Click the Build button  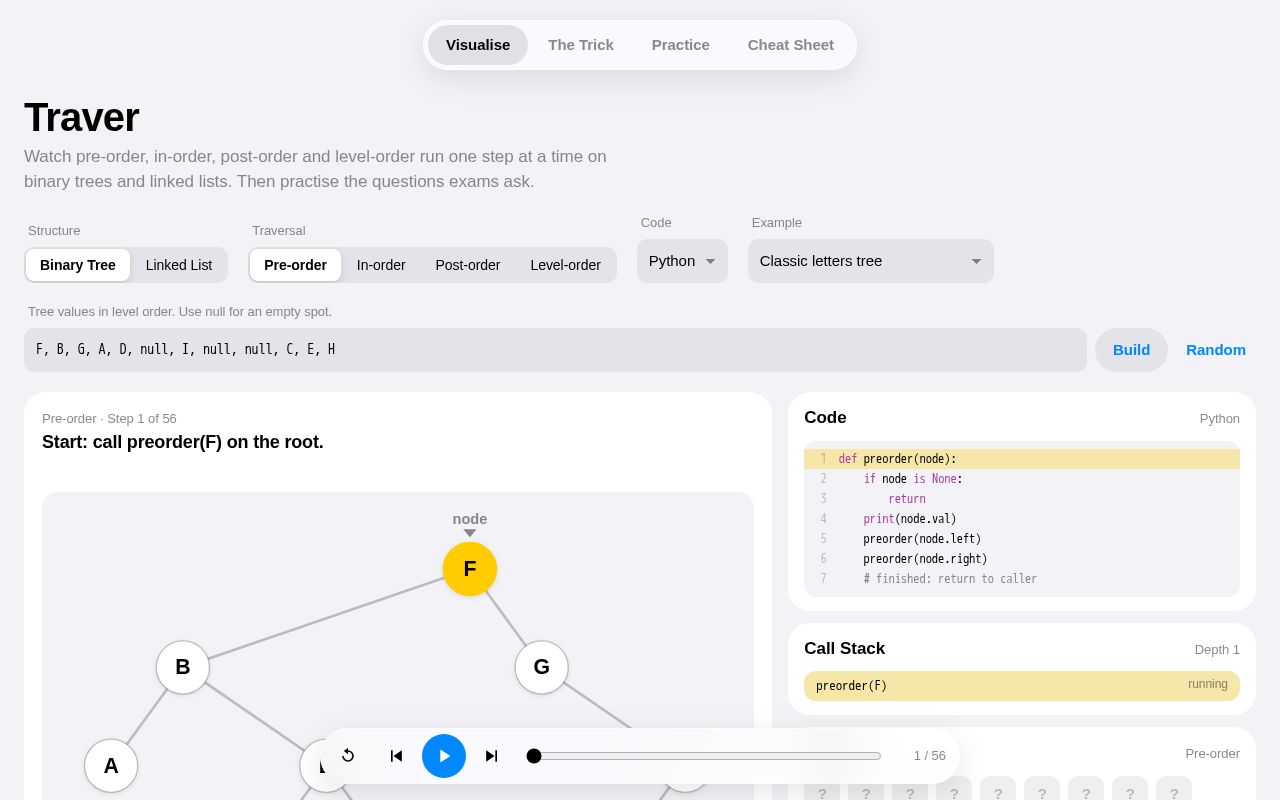1131,350
